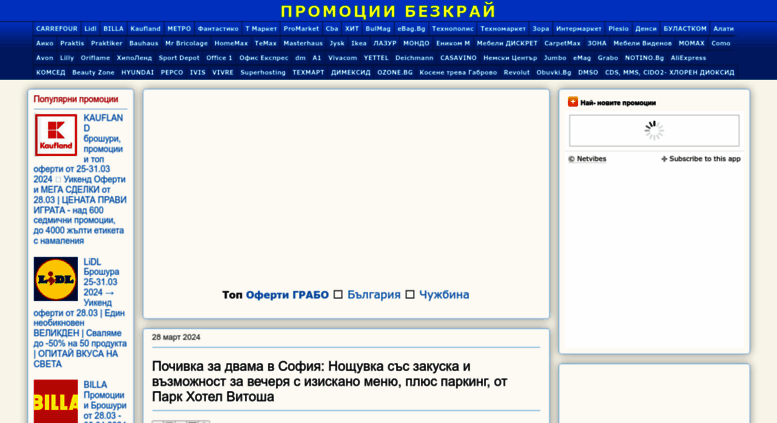Open the ProMarket menu item

(301, 29)
